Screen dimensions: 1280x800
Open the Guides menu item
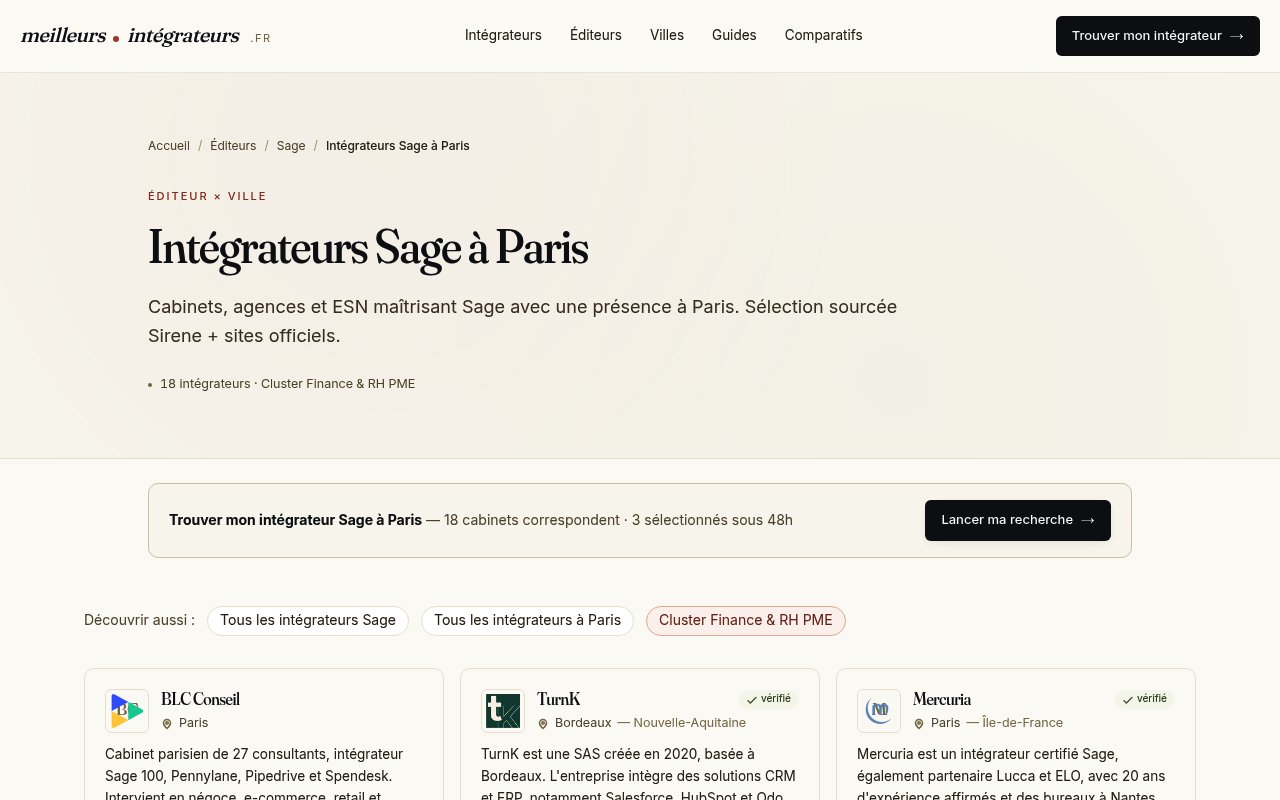pos(734,35)
